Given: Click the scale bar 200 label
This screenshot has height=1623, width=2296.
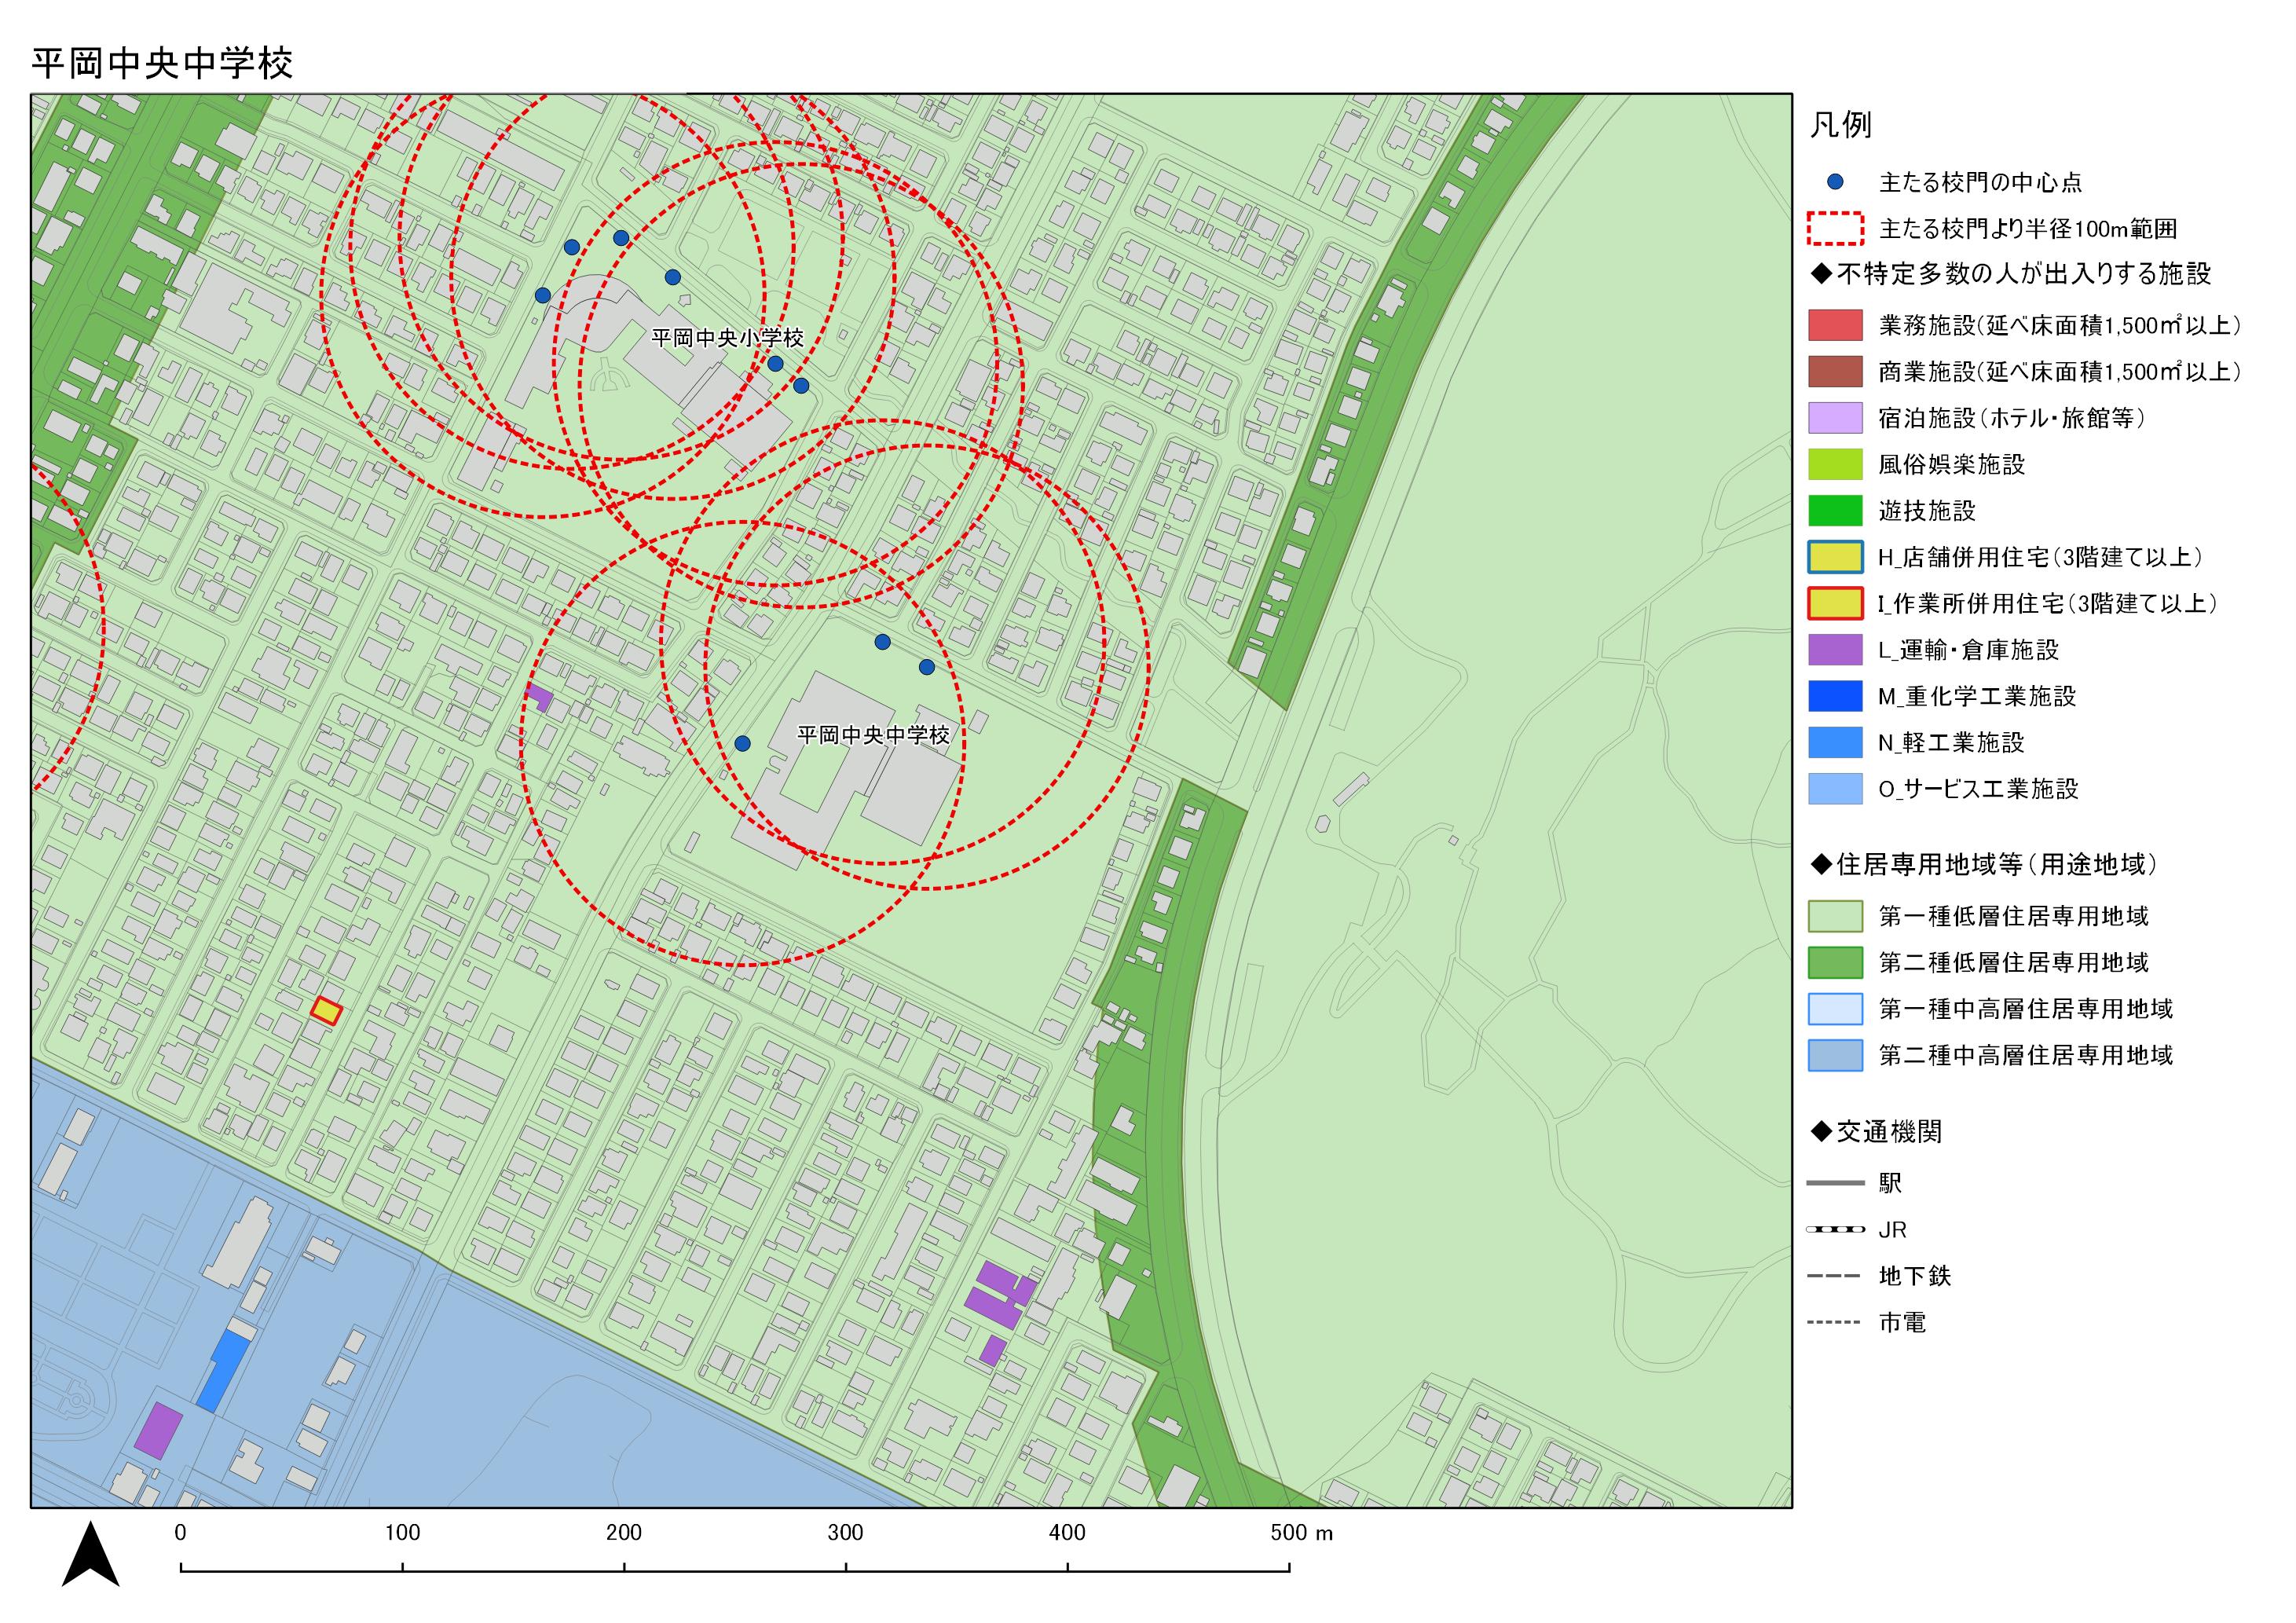Looking at the screenshot, I should (x=624, y=1533).
